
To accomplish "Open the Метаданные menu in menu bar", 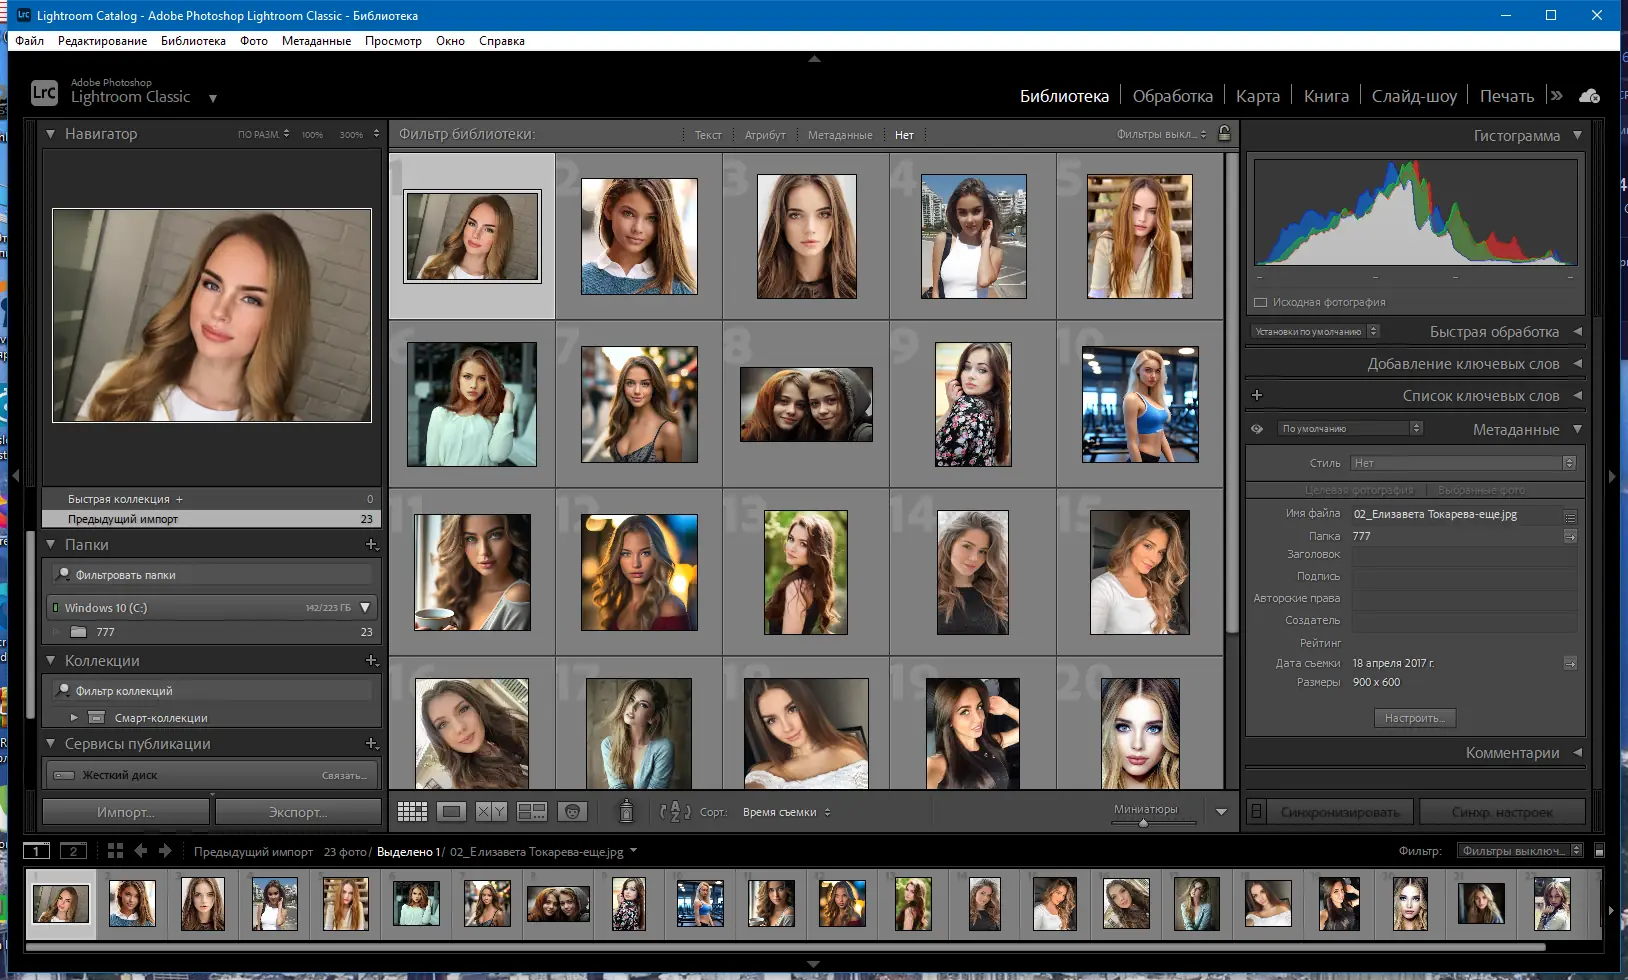I will tap(316, 41).
